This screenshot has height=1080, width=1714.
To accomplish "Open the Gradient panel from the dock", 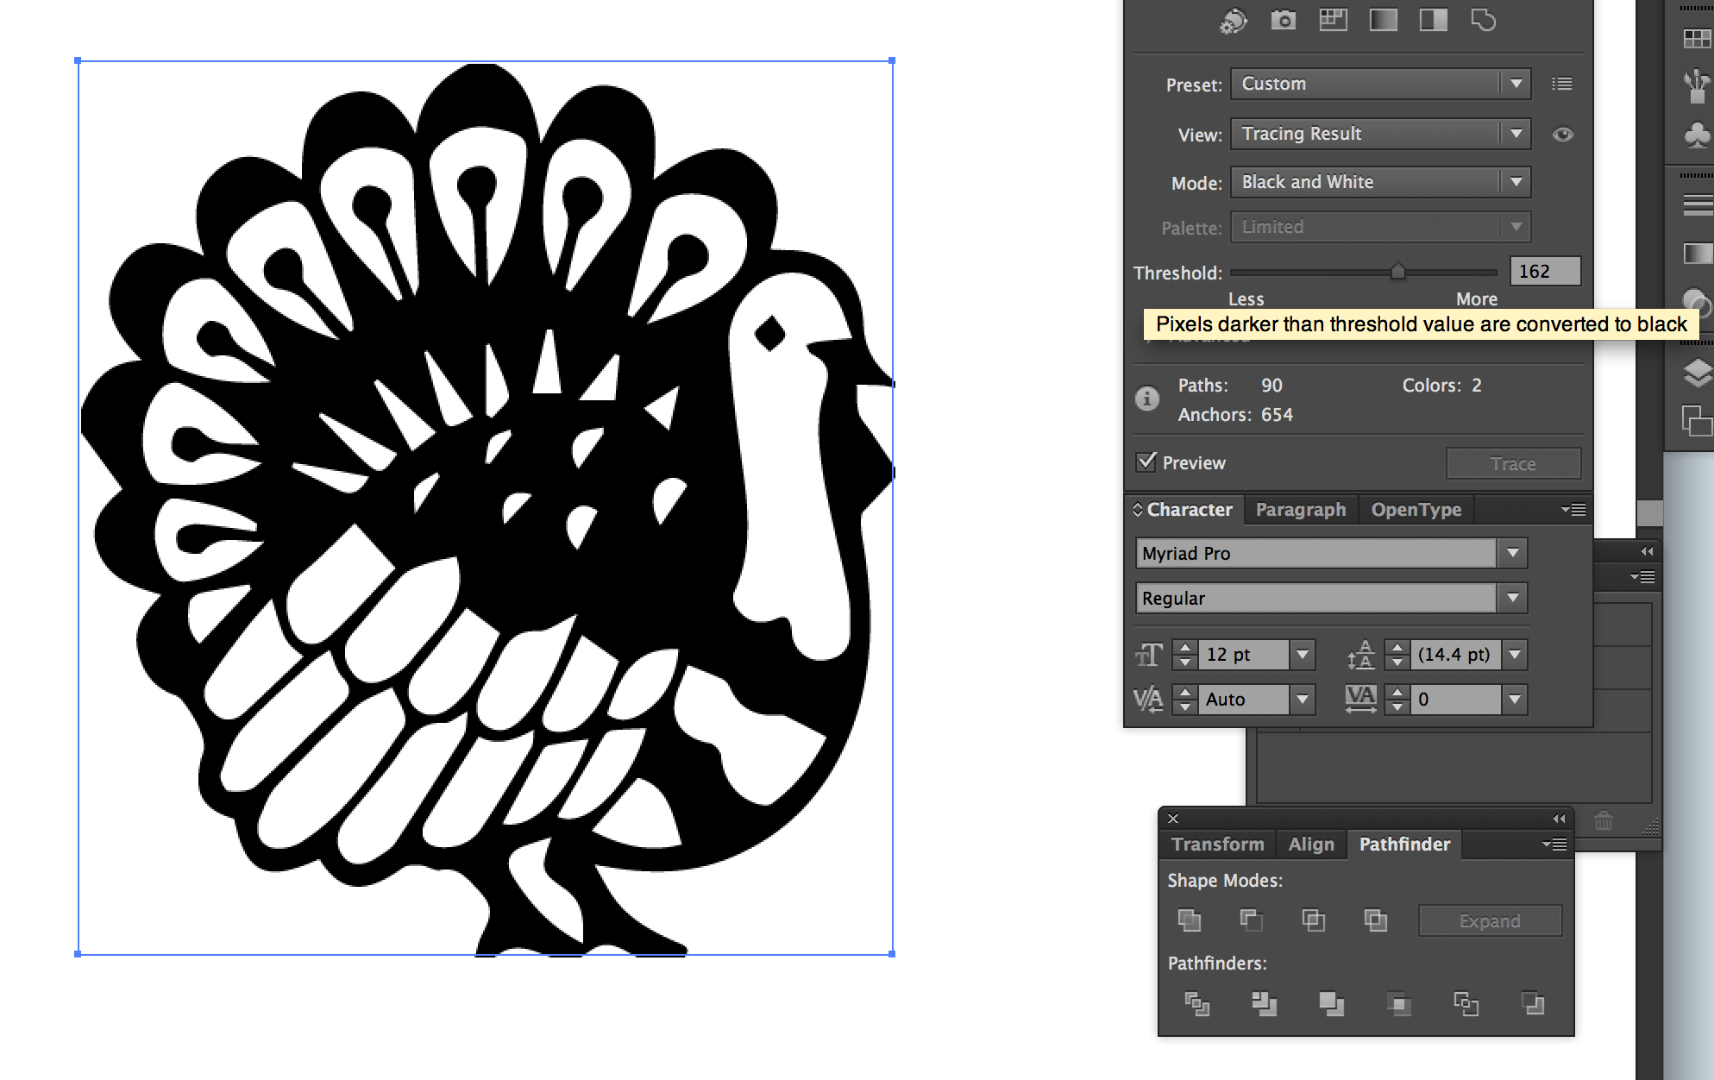I will (x=1697, y=254).
